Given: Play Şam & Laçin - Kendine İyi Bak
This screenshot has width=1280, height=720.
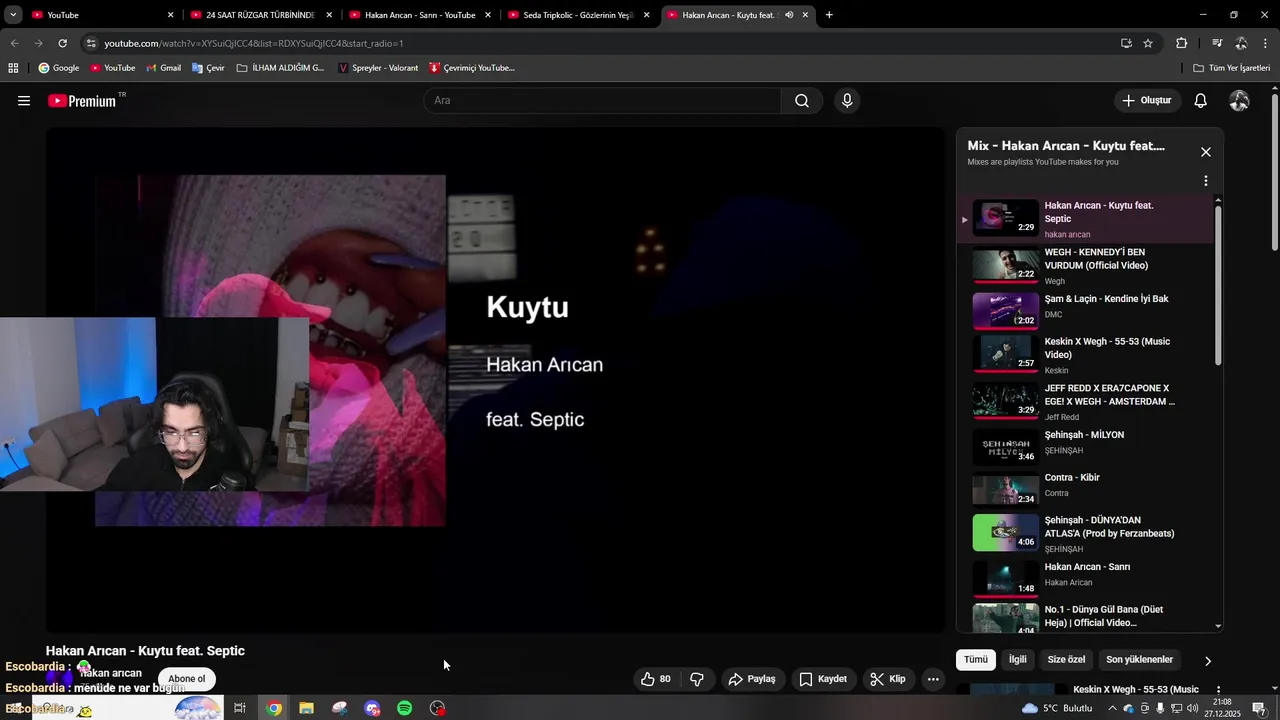Looking at the screenshot, I should point(1085,310).
